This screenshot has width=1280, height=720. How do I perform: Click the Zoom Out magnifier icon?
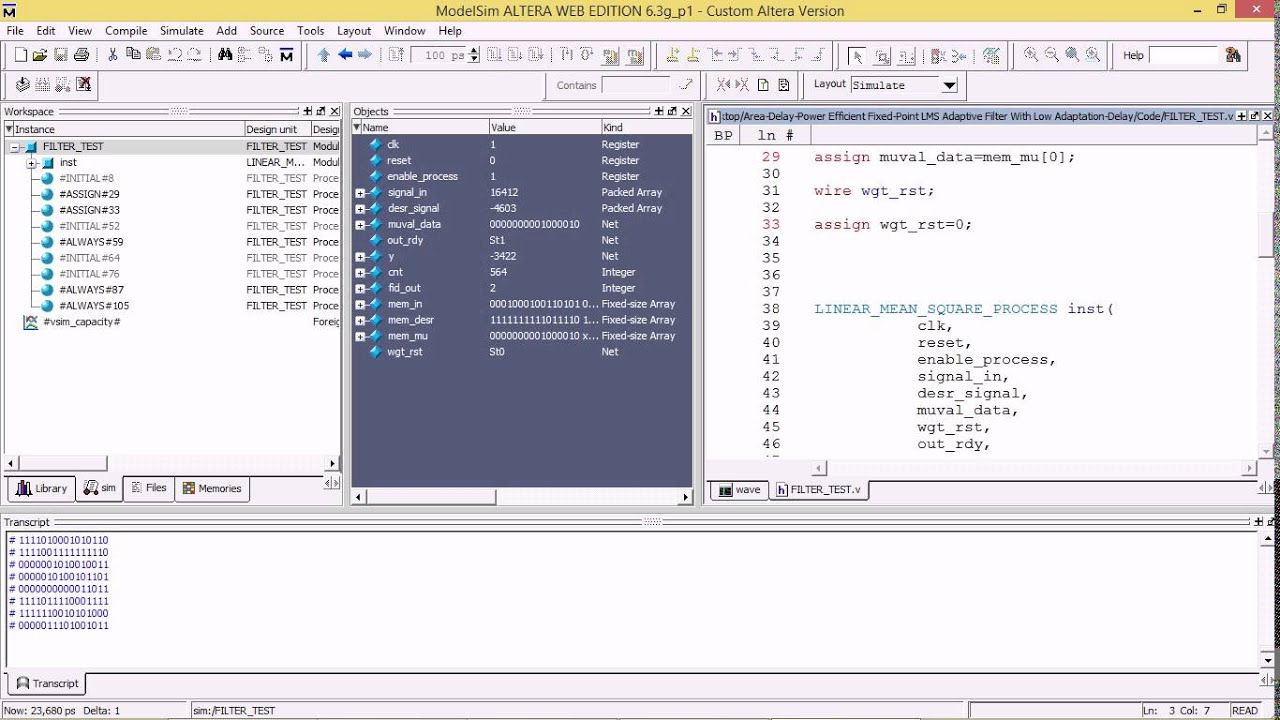coord(1052,55)
